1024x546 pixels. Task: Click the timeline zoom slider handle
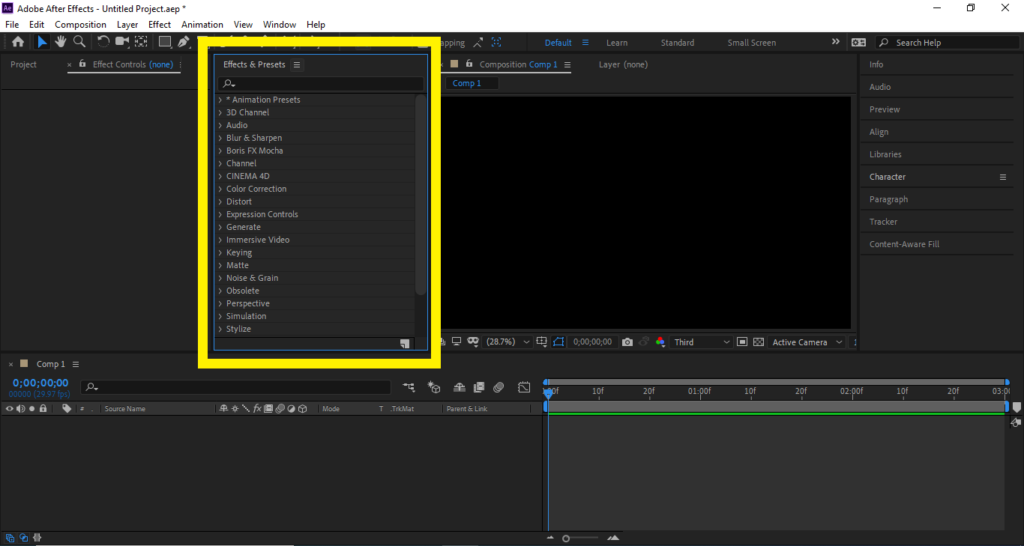coord(566,539)
